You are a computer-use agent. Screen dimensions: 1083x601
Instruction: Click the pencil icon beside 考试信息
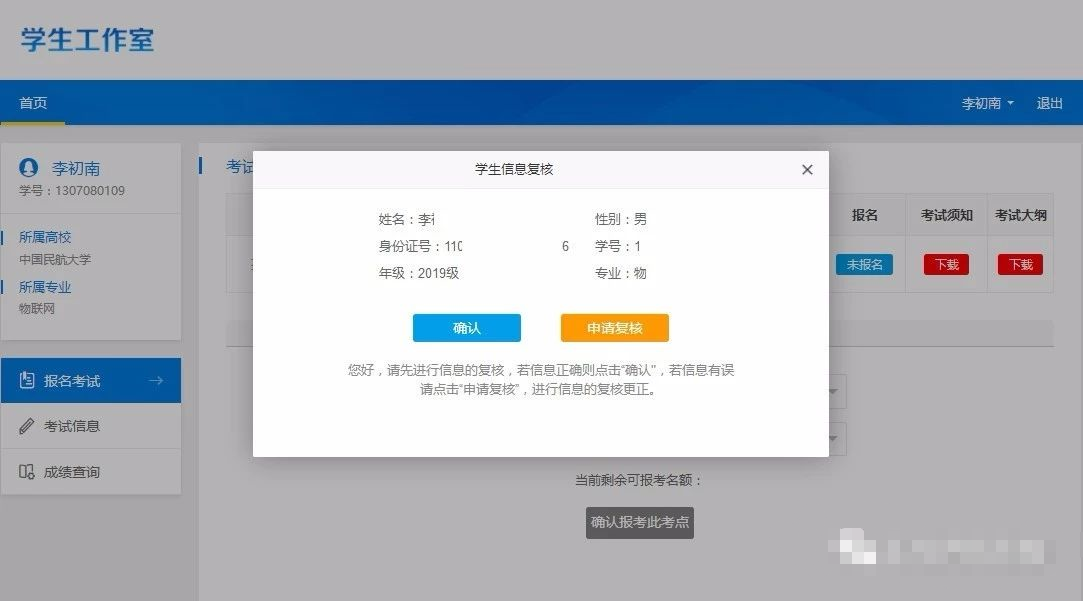pyautogui.click(x=27, y=426)
